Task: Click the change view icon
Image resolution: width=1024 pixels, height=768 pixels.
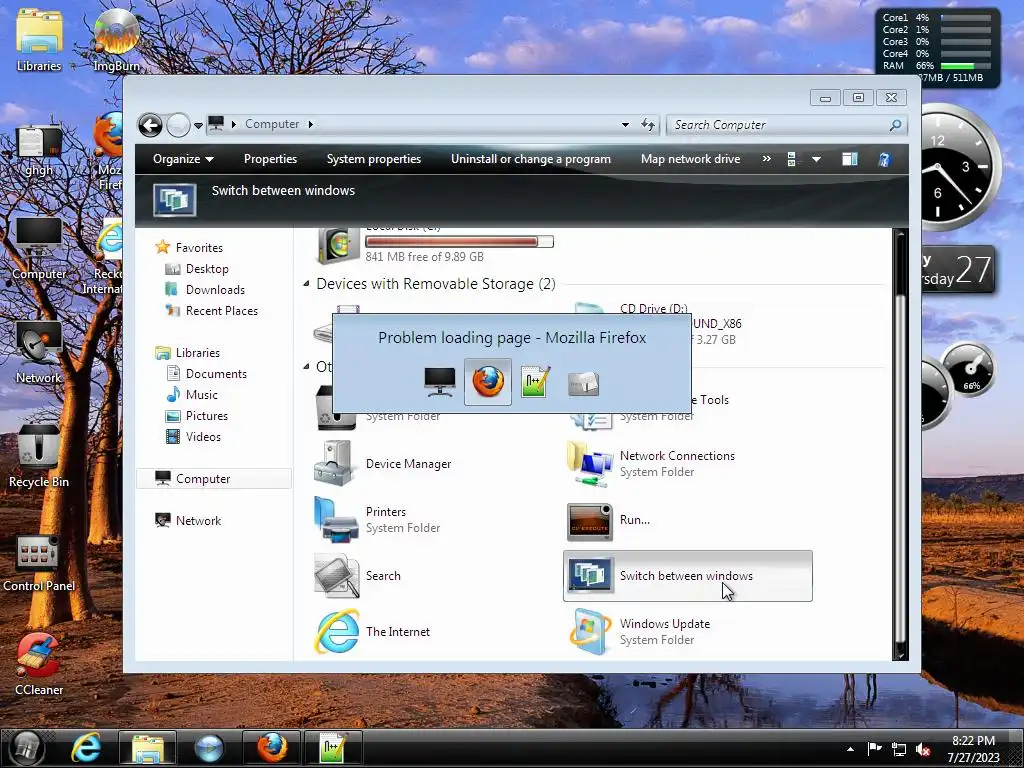Action: [792, 159]
